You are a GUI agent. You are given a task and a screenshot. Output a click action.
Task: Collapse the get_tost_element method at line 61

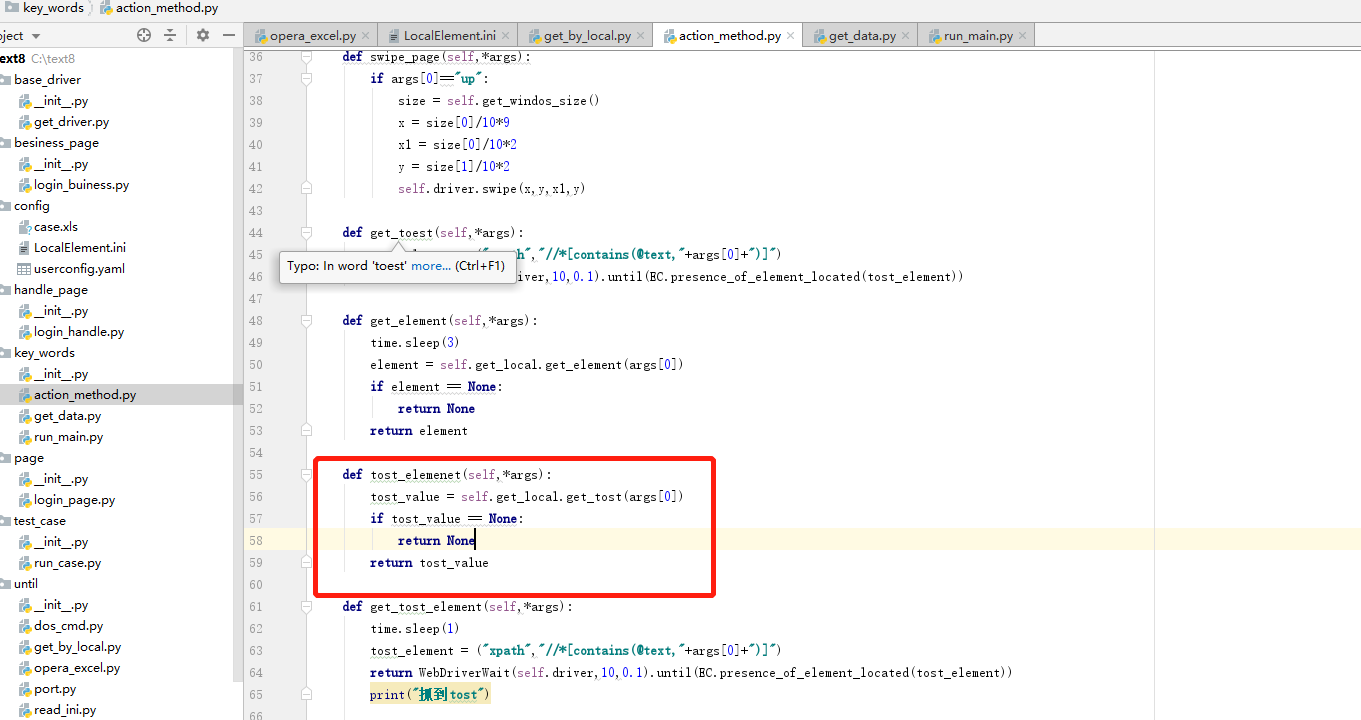(x=307, y=607)
